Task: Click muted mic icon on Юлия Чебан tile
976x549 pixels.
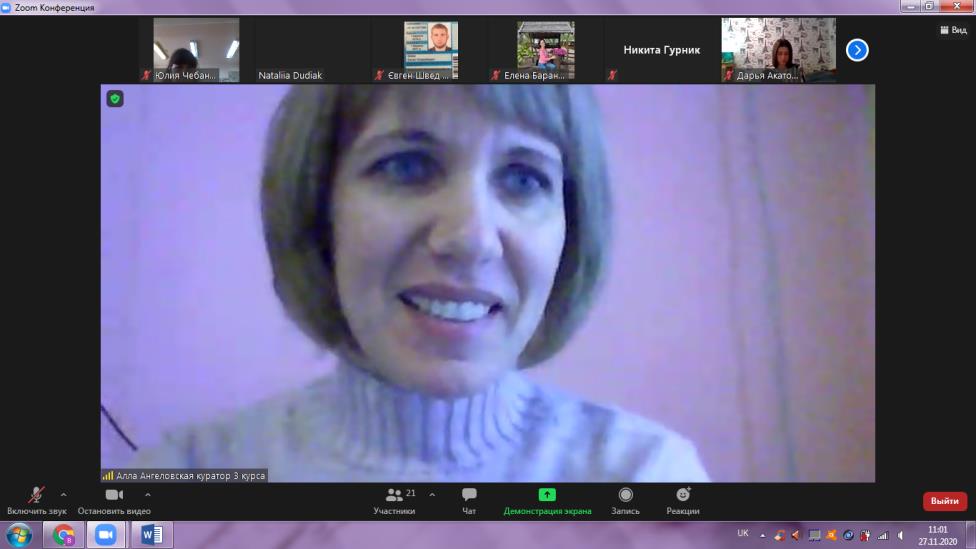Action: pos(147,75)
